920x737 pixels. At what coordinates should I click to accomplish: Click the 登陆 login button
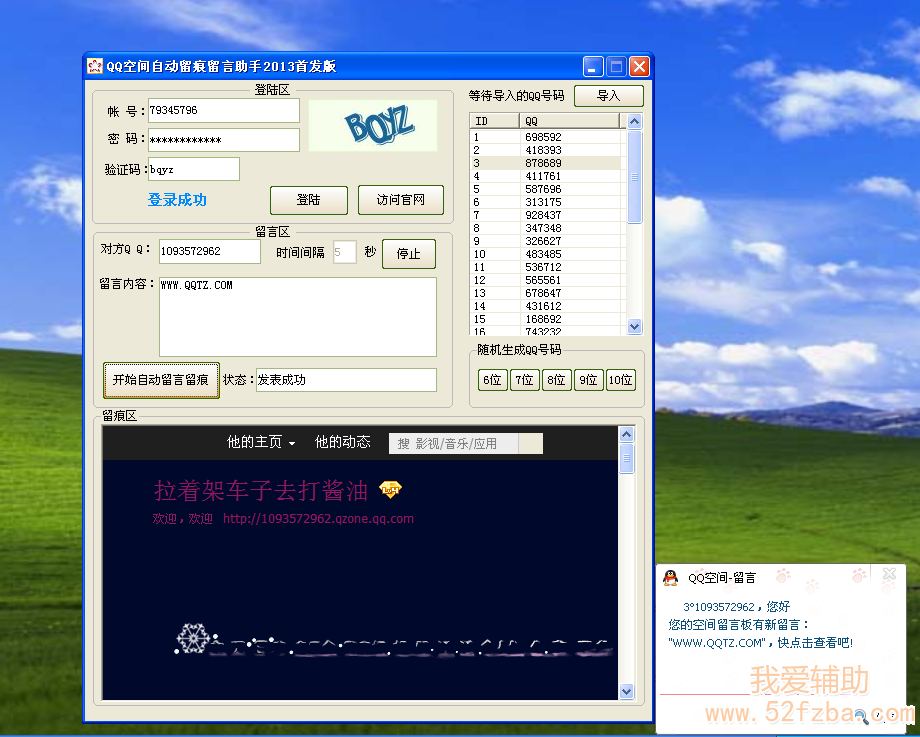point(309,200)
